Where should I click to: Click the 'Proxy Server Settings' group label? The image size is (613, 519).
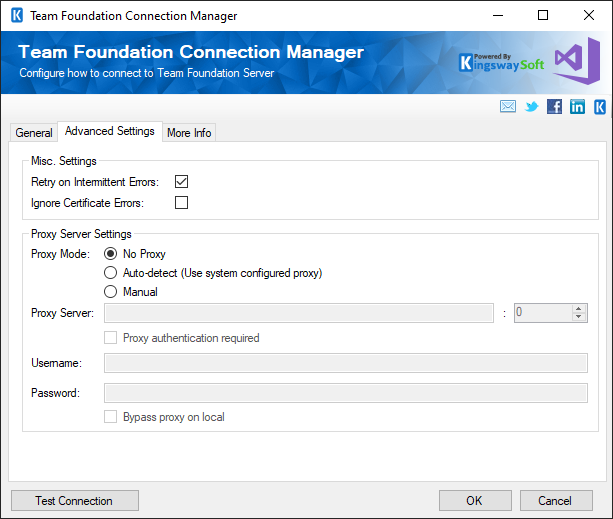[81, 234]
